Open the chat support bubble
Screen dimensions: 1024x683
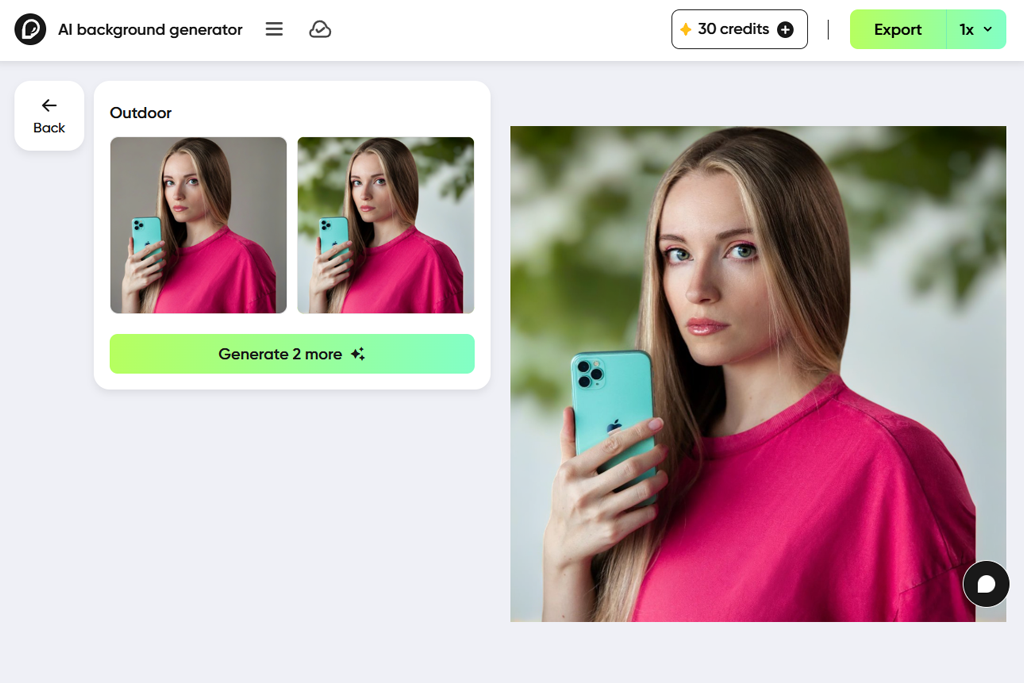click(x=986, y=584)
